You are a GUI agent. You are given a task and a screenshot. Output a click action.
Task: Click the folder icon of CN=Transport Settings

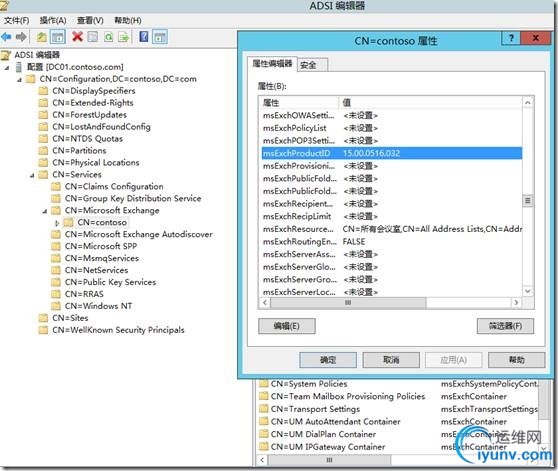point(264,409)
